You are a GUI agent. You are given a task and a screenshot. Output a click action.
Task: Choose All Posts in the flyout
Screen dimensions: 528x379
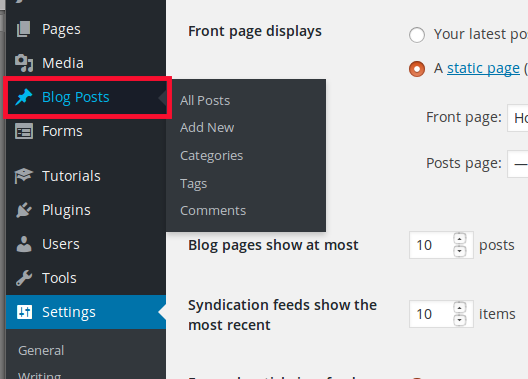click(x=205, y=101)
